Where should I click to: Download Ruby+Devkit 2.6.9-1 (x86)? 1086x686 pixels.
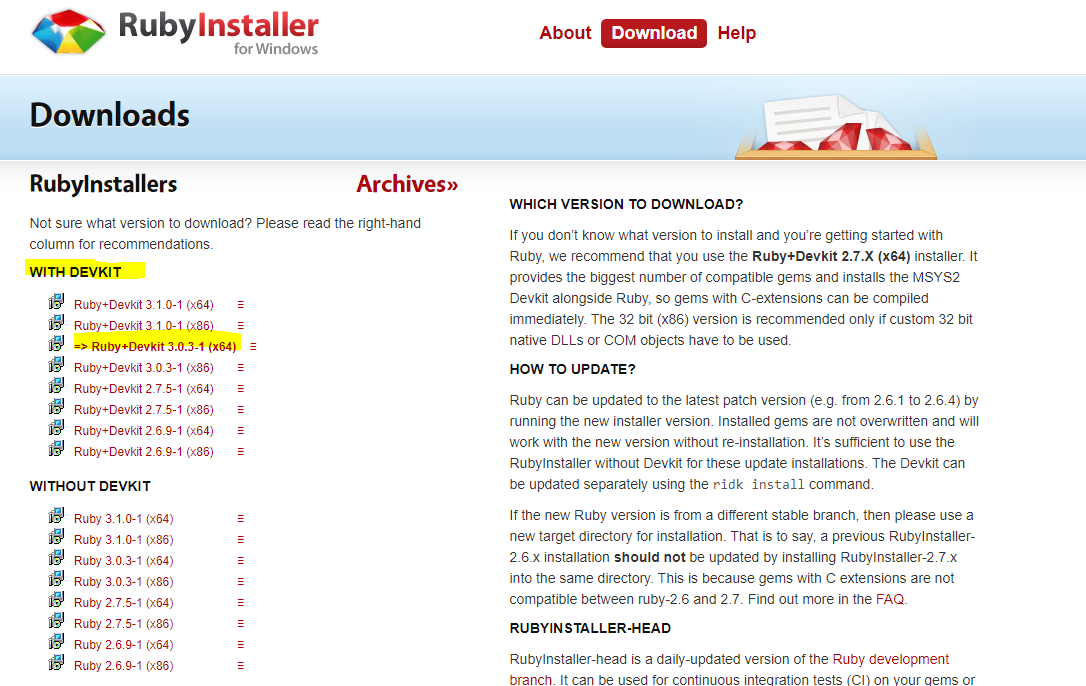coord(144,452)
